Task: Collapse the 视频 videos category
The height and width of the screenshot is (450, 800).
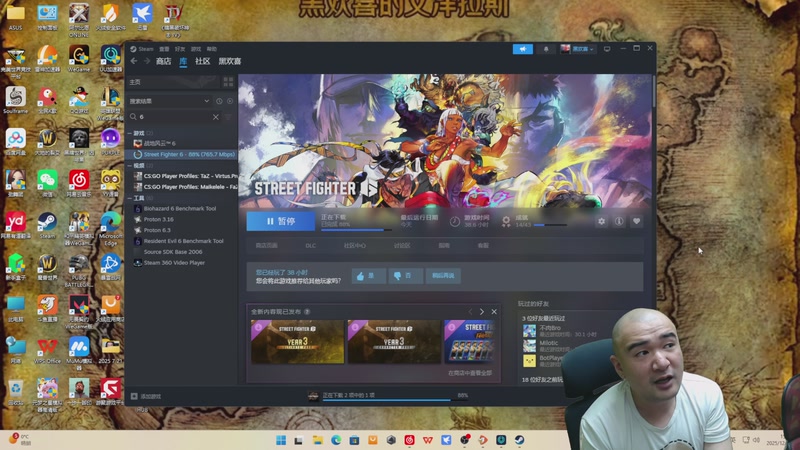Action: [137, 166]
